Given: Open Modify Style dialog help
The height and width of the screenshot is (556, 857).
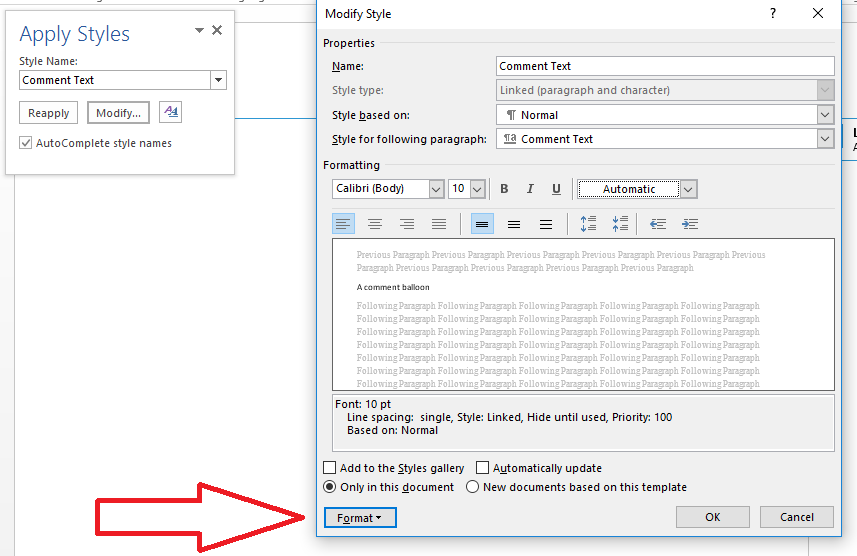Looking at the screenshot, I should (773, 13).
